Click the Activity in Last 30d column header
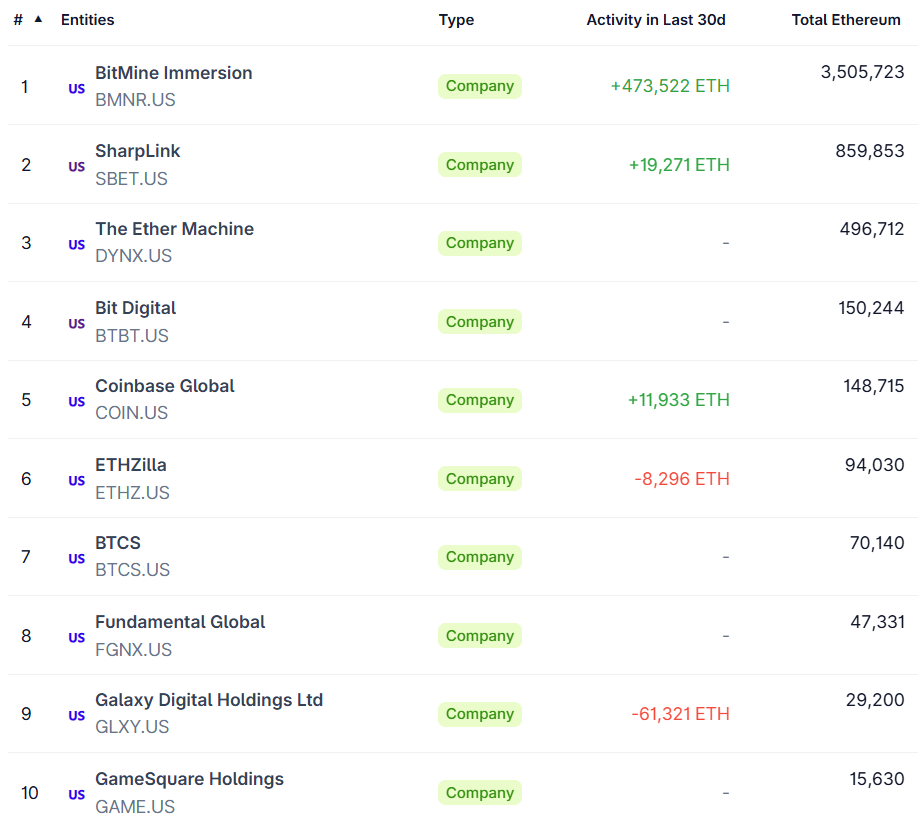This screenshot has width=918, height=818. click(656, 19)
